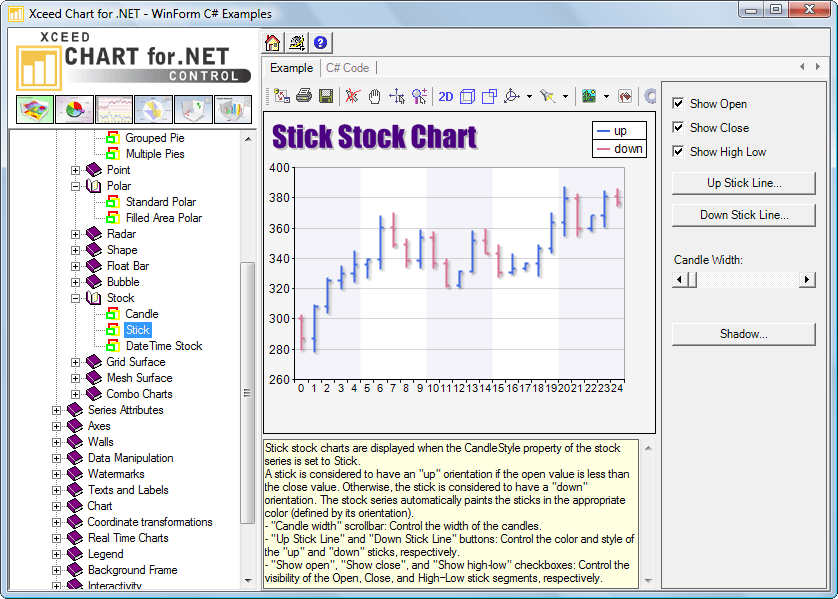This screenshot has width=838, height=599.
Task: Open the 3D surface chart gallery thumbnail
Action: click(x=35, y=110)
